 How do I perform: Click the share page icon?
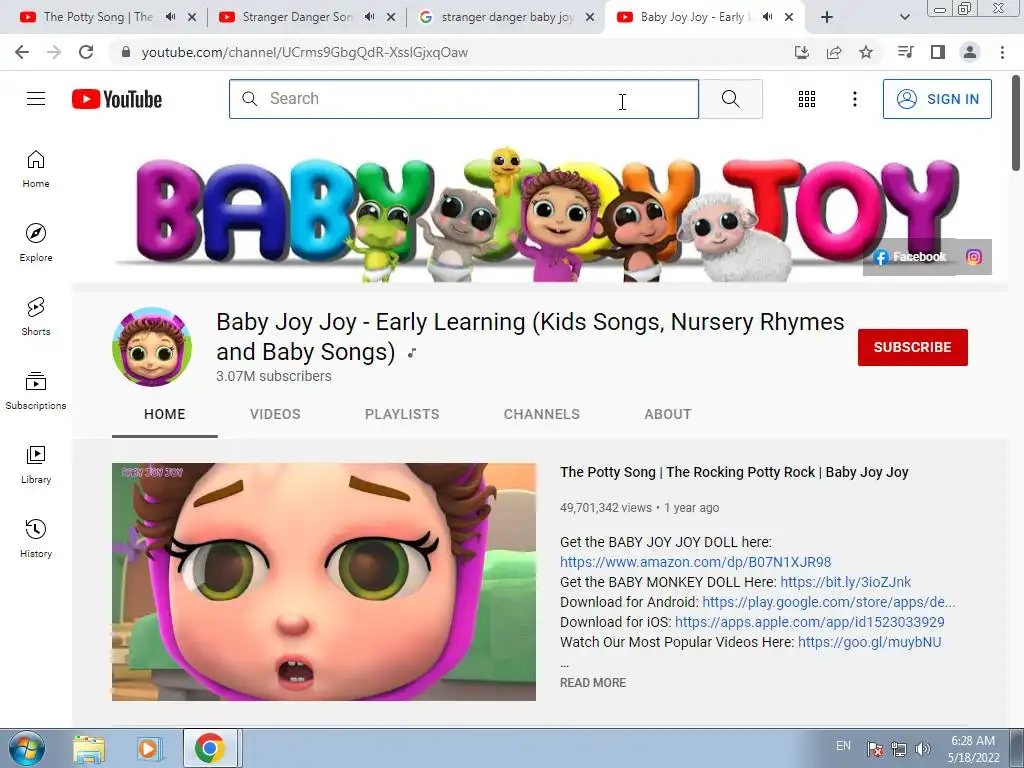click(x=834, y=52)
